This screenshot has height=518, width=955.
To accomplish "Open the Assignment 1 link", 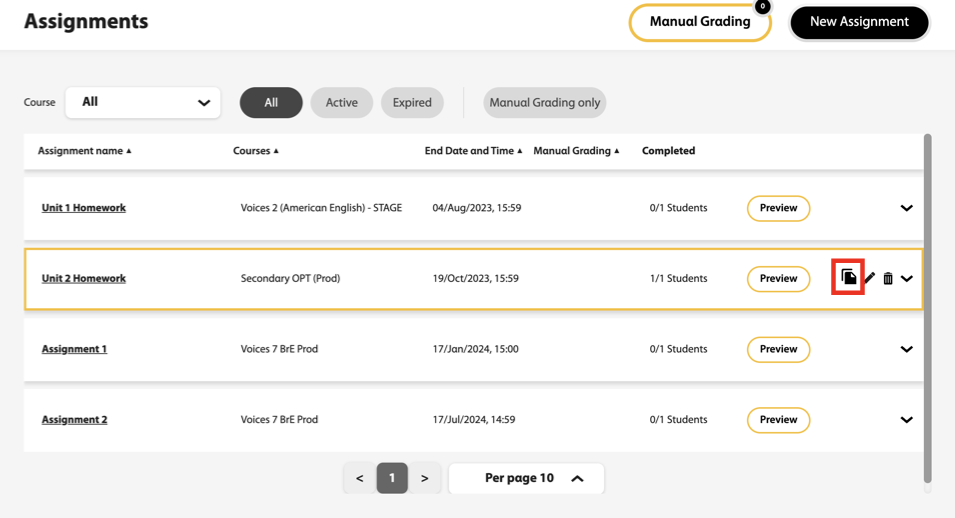I will [x=74, y=349].
